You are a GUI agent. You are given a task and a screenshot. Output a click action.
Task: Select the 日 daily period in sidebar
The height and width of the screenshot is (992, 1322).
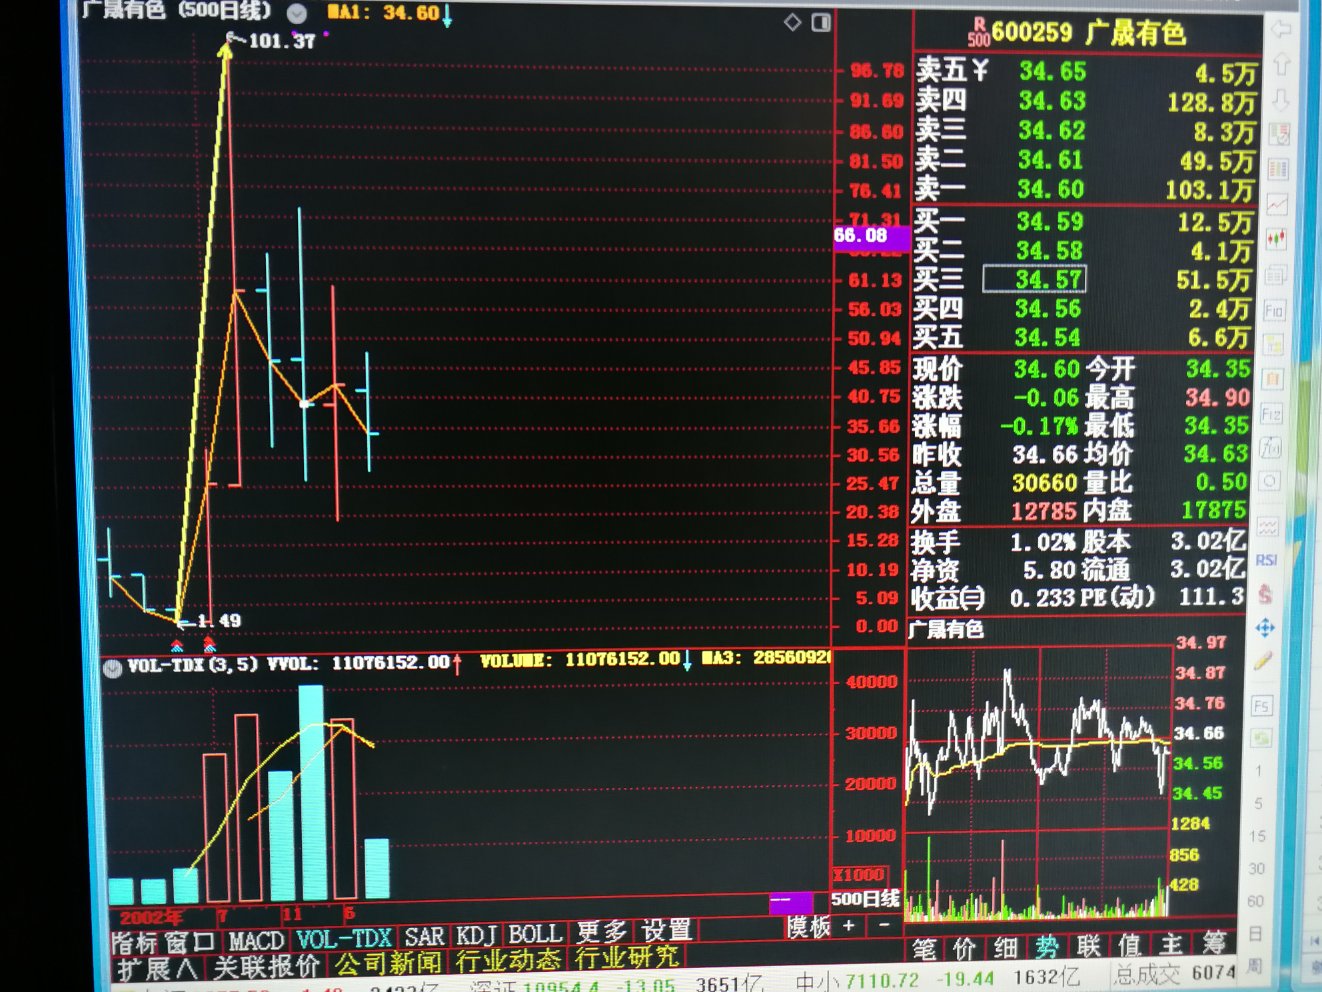point(1255,934)
